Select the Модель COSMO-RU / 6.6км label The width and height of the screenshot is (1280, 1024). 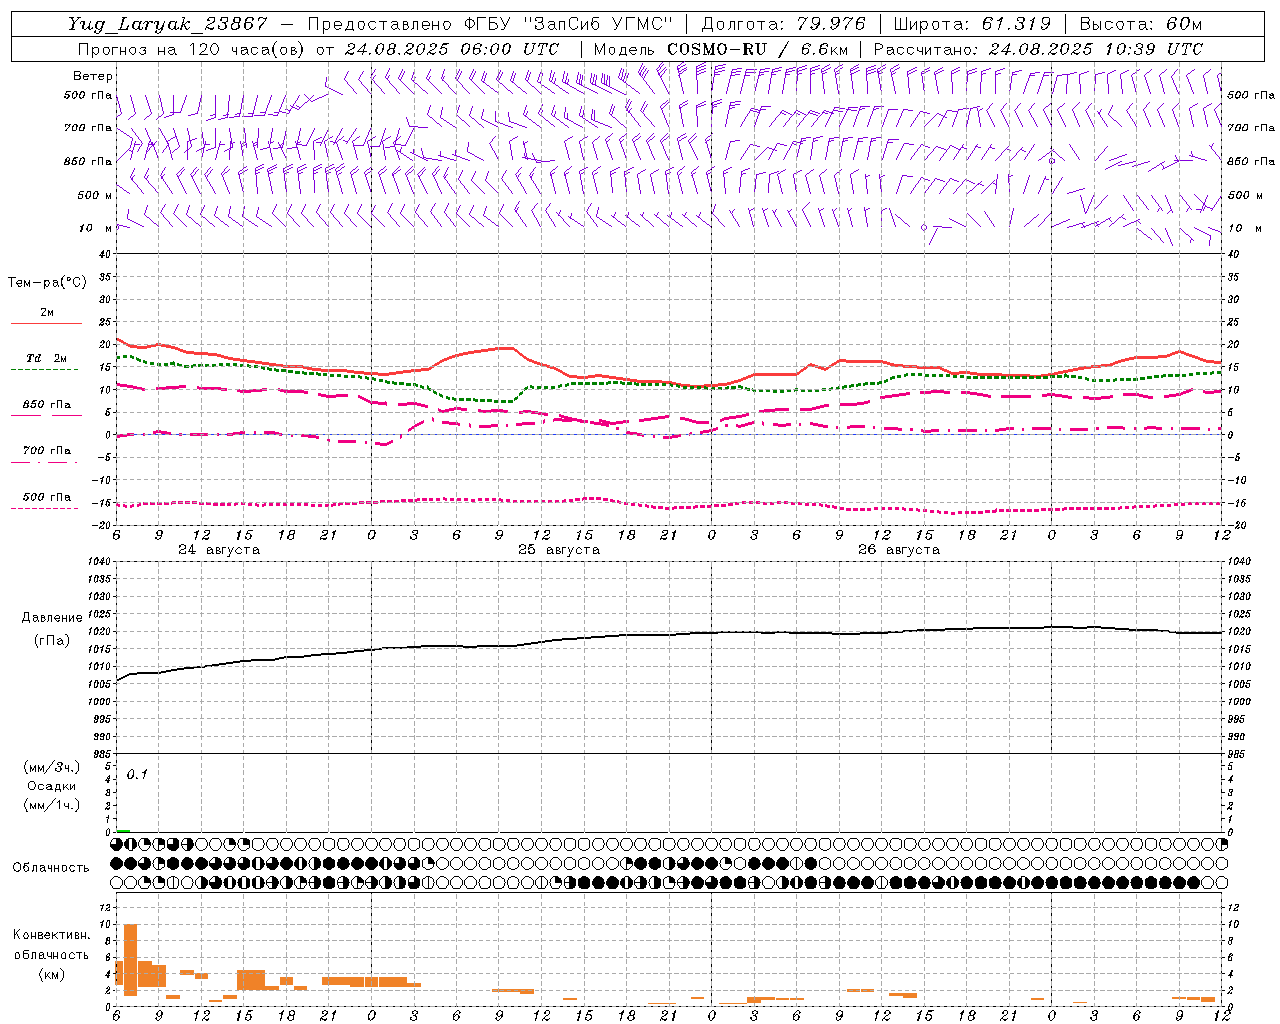pos(721,49)
